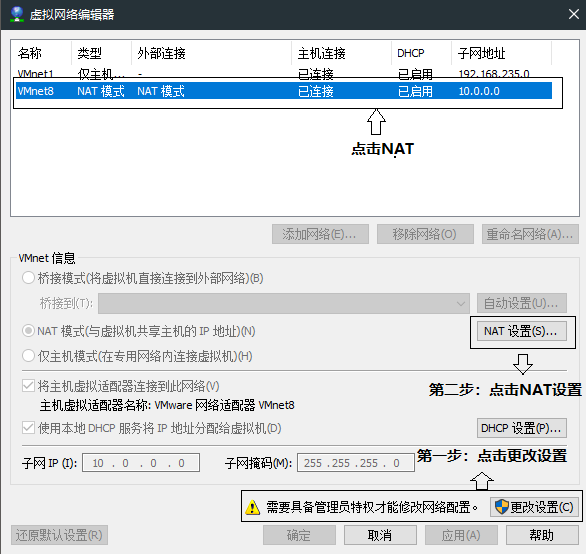The width and height of the screenshot is (586, 554).
Task: Select NAT 模式 radio button
Action: [28, 331]
